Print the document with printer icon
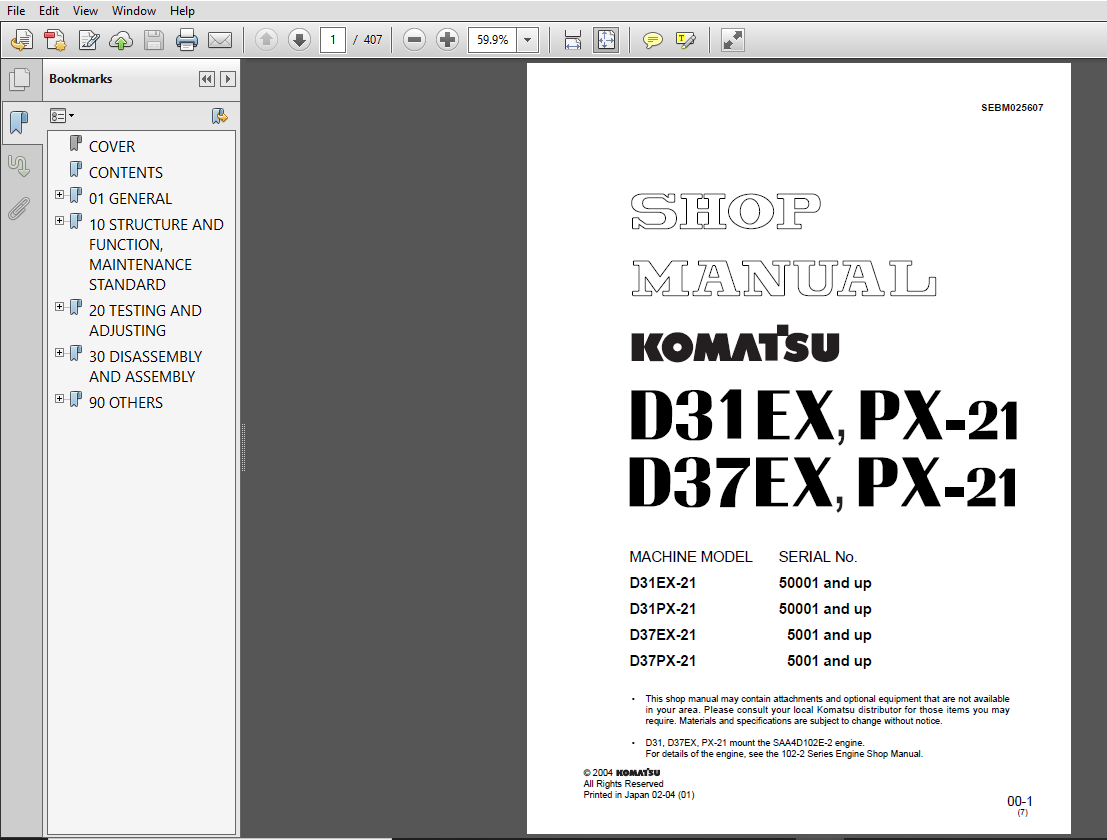 [x=186, y=40]
